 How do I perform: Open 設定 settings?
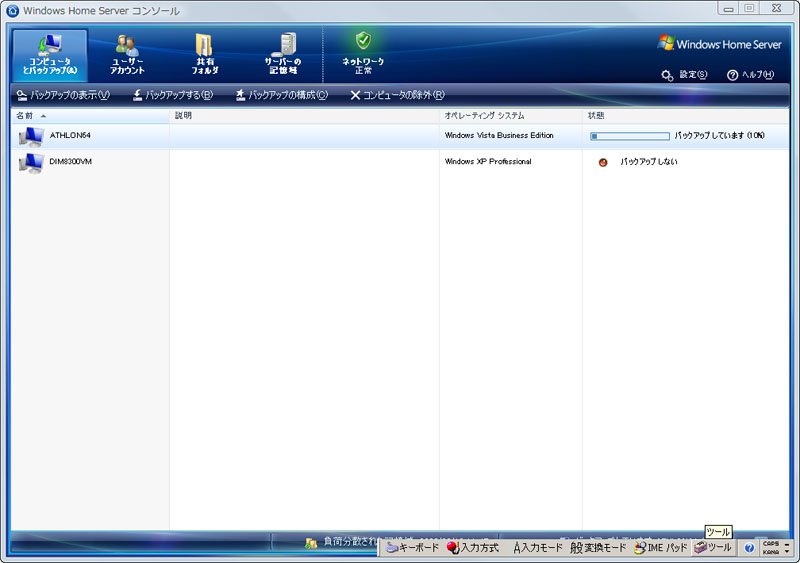pyautogui.click(x=684, y=75)
